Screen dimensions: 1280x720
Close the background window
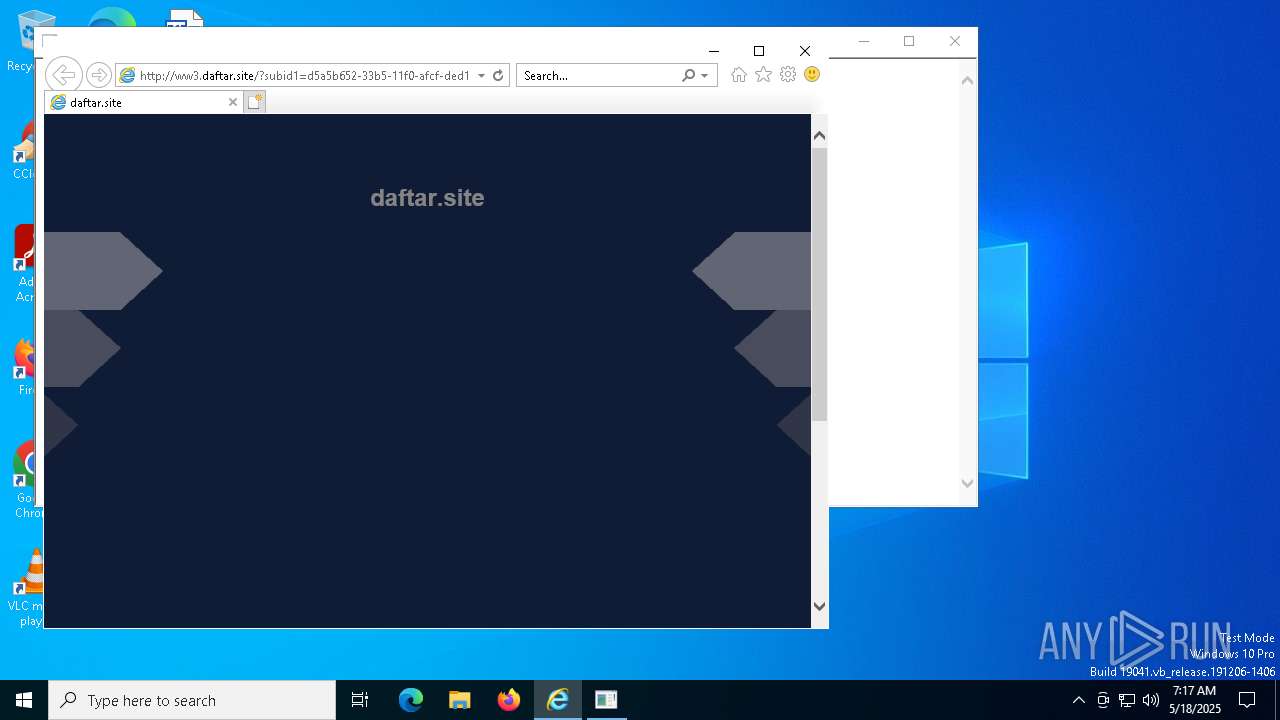[954, 41]
